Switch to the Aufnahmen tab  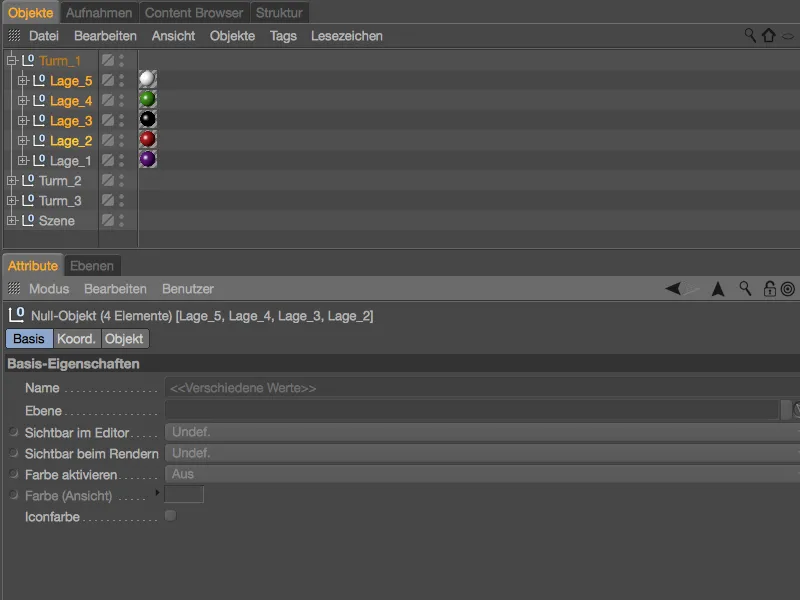pyautogui.click(x=99, y=13)
